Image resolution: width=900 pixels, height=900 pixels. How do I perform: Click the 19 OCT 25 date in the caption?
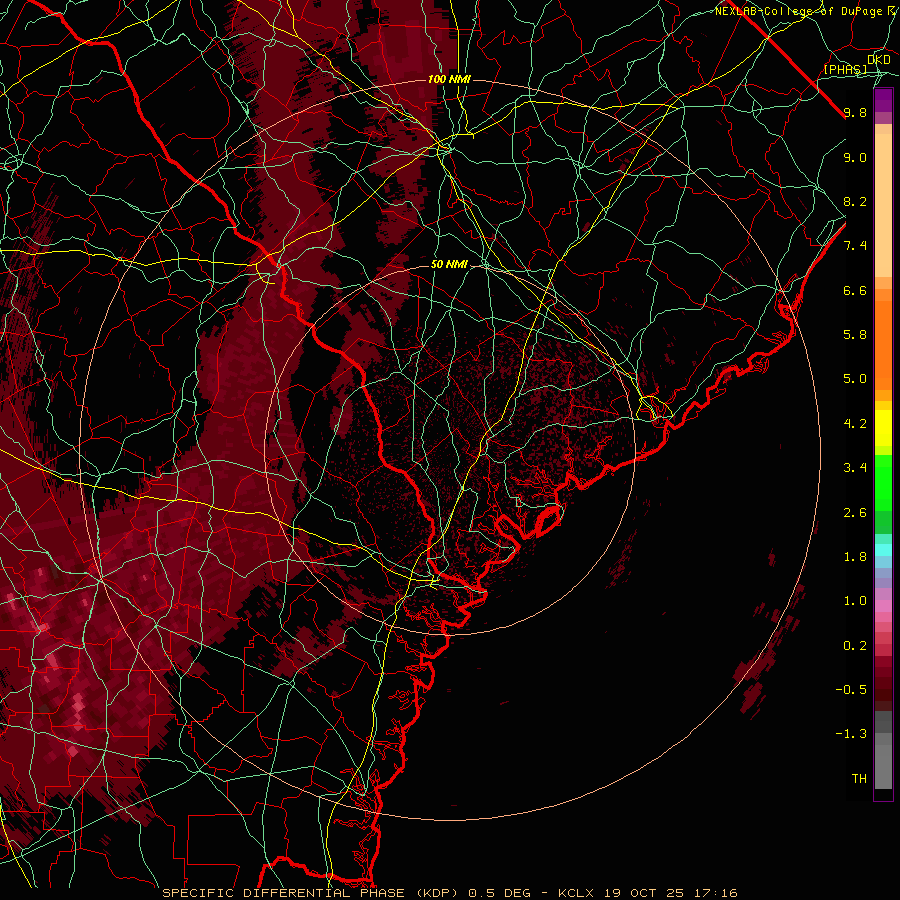point(646,893)
